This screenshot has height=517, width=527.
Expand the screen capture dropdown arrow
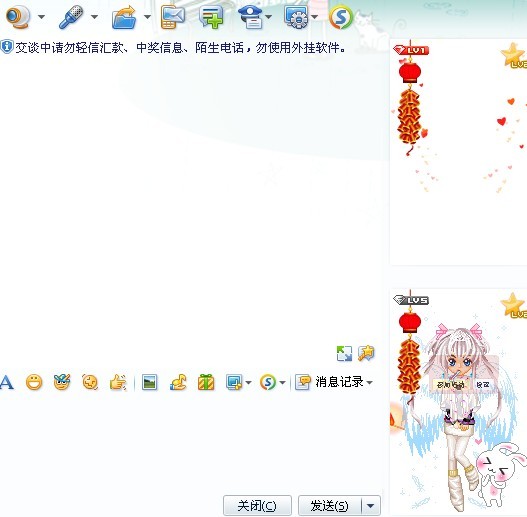(249, 383)
